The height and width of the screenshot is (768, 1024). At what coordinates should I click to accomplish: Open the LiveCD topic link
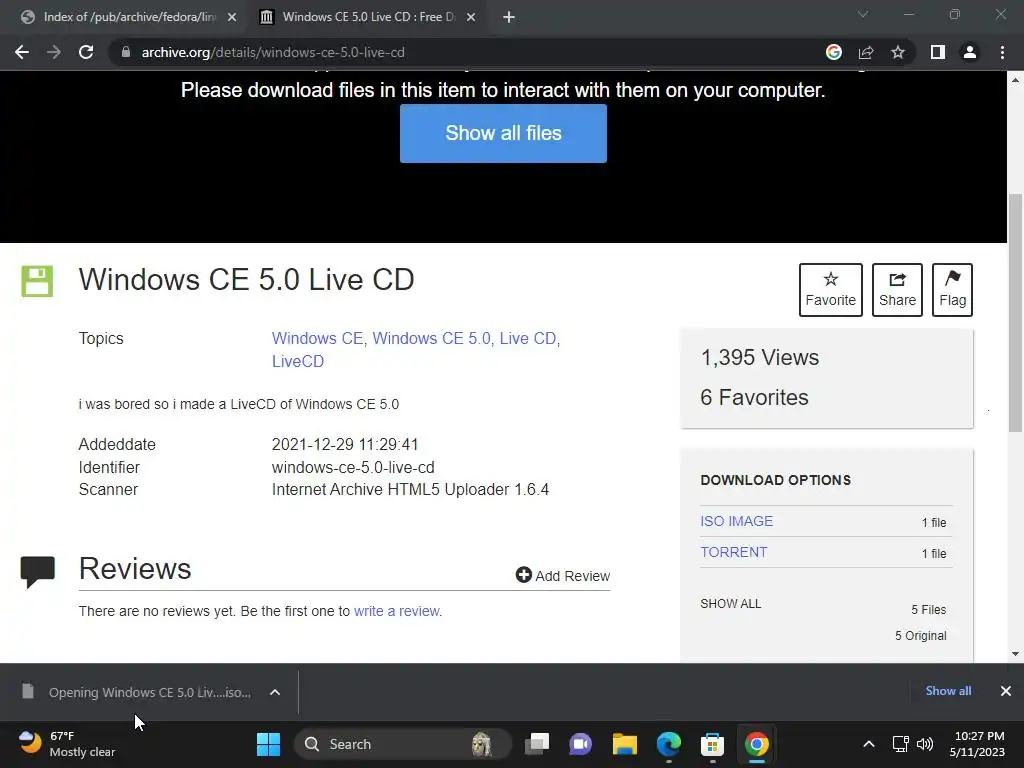[x=298, y=361]
